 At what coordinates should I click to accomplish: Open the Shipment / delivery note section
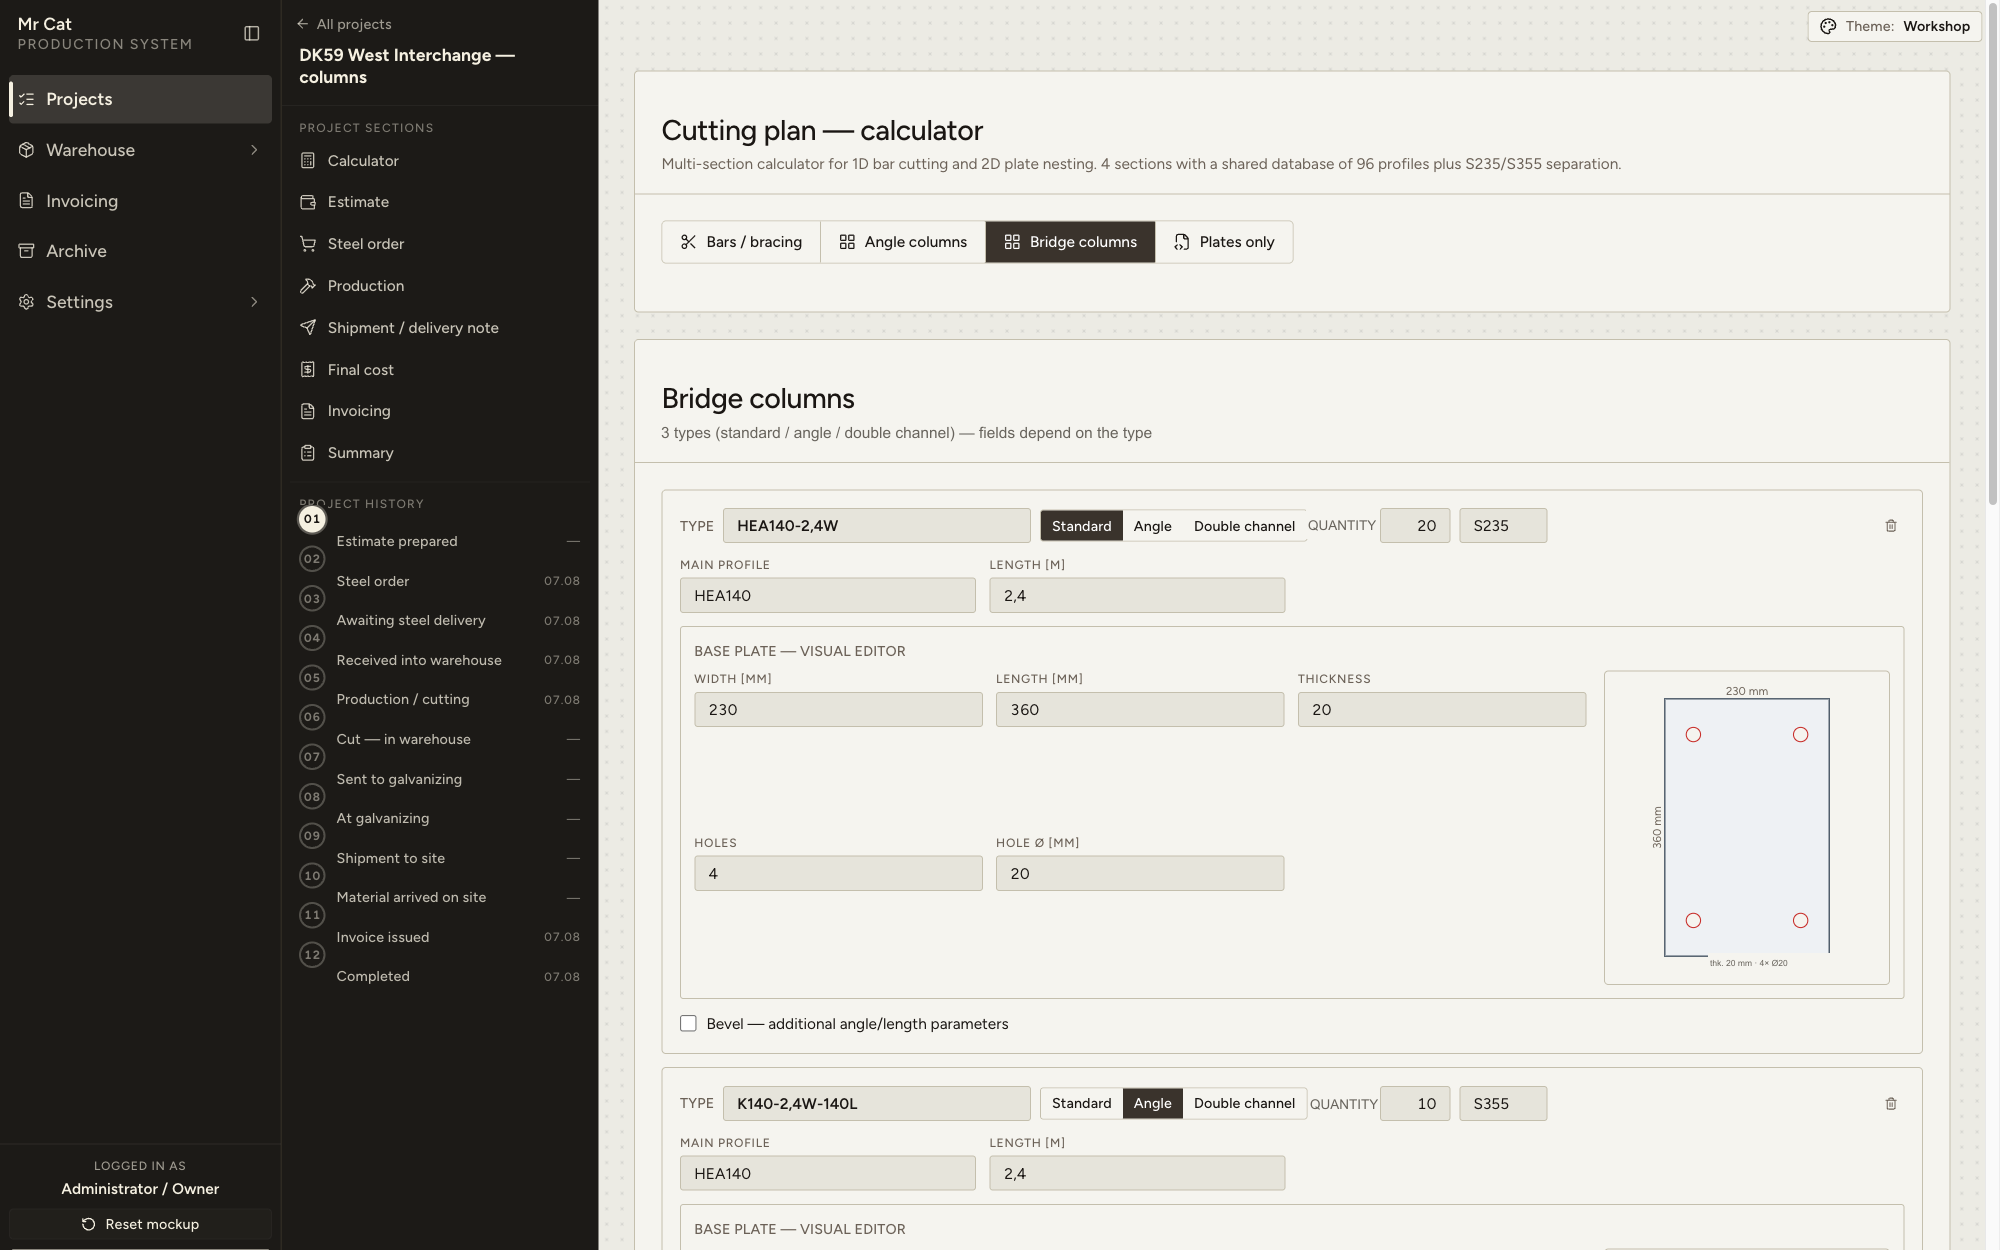(x=440, y=328)
